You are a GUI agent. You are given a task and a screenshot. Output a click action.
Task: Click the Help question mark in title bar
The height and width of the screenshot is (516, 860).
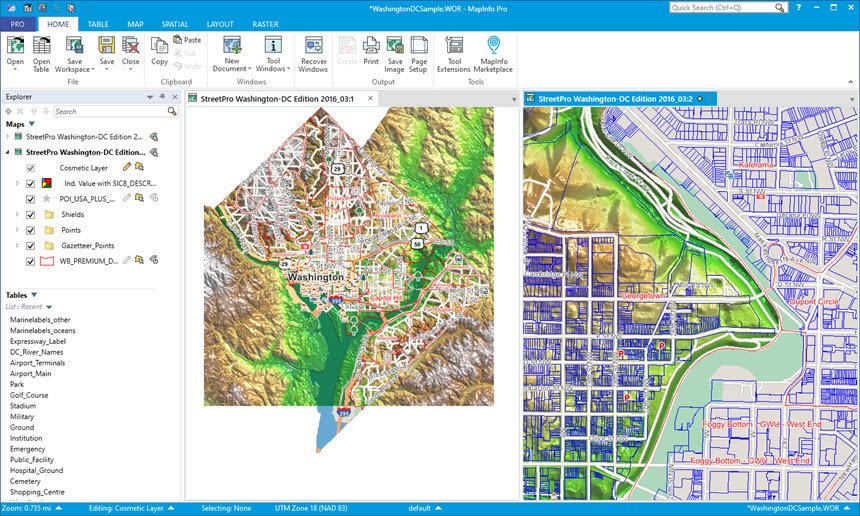point(799,8)
